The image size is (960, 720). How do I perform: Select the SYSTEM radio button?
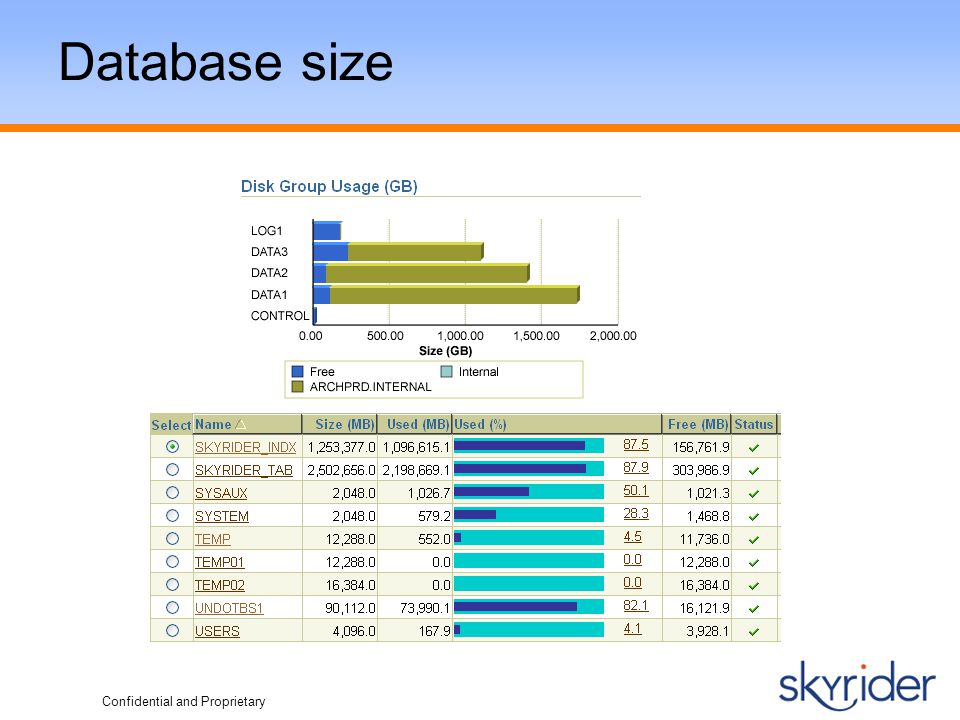172,516
